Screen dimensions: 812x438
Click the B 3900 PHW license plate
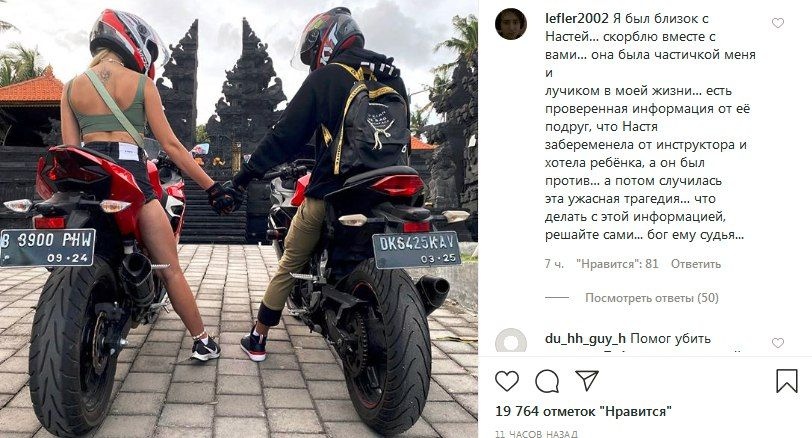point(48,247)
